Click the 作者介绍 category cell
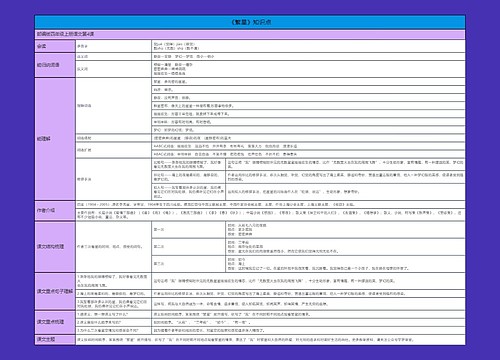This screenshot has height=360, width=500. (x=55, y=210)
